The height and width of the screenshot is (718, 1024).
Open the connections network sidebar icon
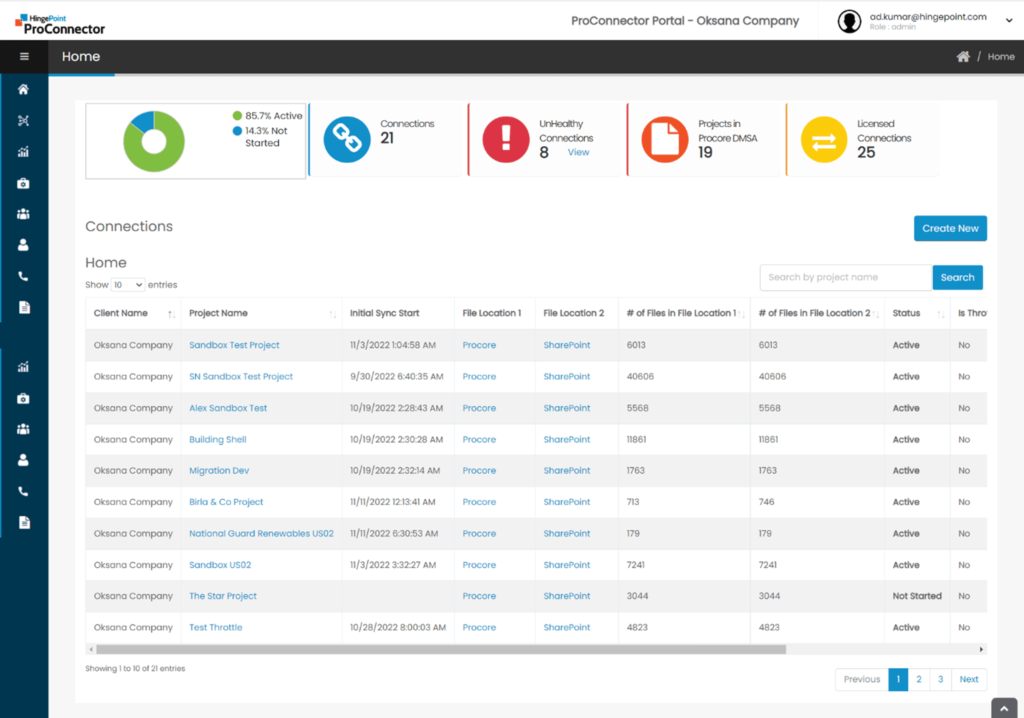click(x=24, y=121)
